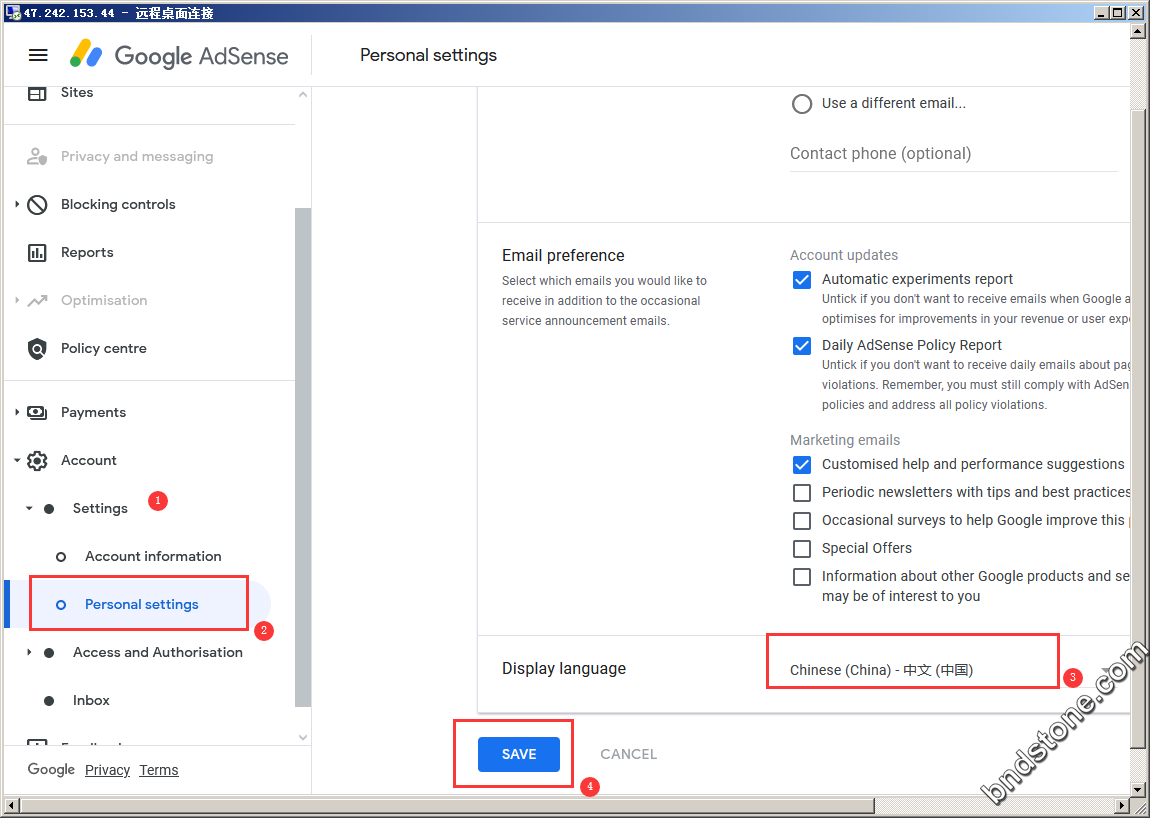Screen dimensions: 1150x818
Task: Click the Email preference heading
Action: [563, 255]
